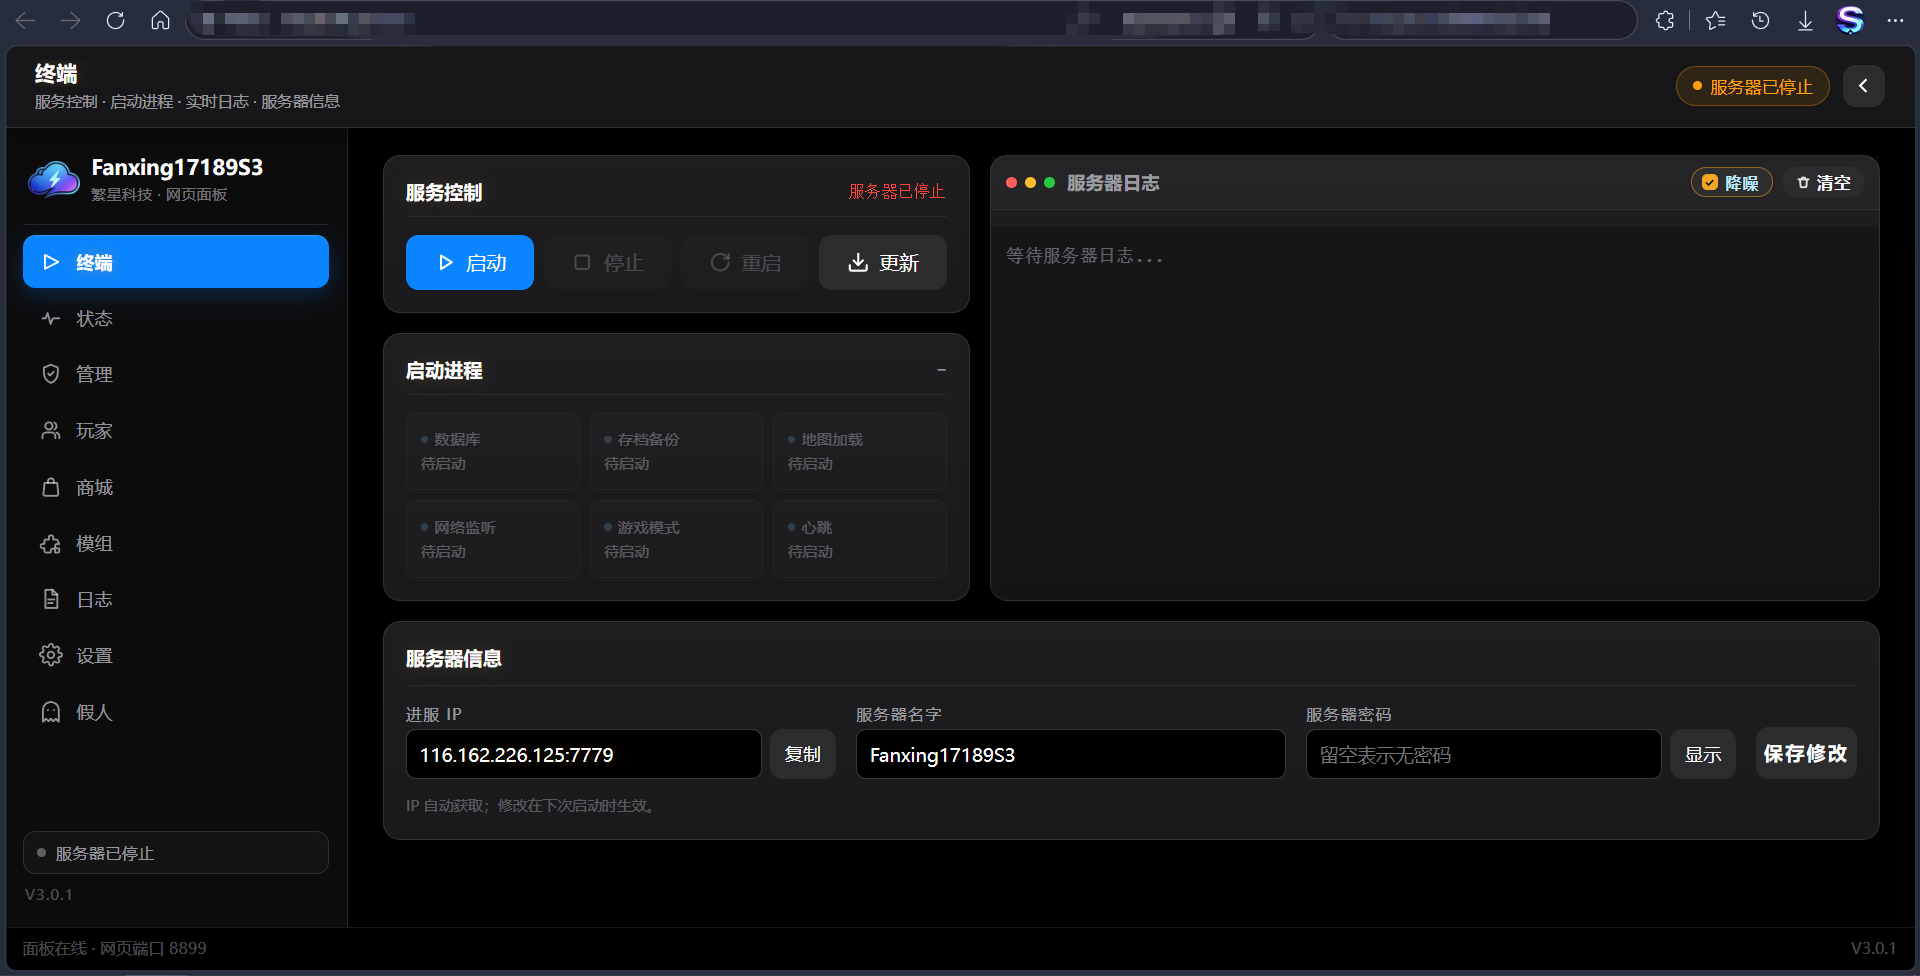Open the 状态 status page
This screenshot has height=976, width=1920.
(x=176, y=318)
